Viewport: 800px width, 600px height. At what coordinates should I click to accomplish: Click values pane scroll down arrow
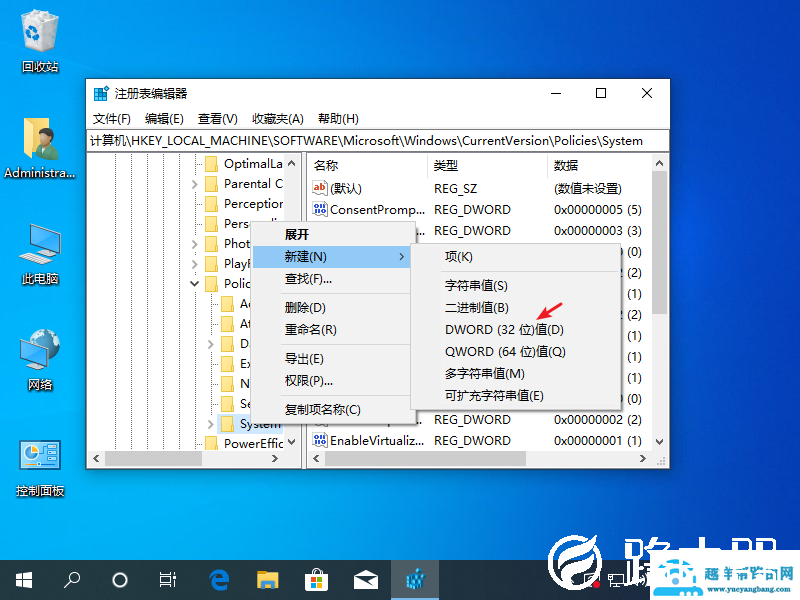(659, 442)
